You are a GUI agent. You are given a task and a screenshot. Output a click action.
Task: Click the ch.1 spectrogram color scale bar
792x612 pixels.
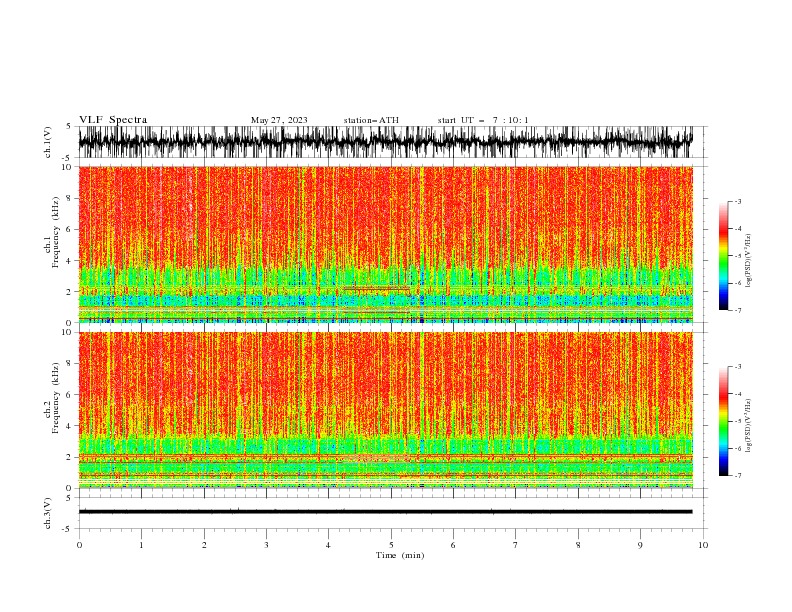[x=723, y=256]
